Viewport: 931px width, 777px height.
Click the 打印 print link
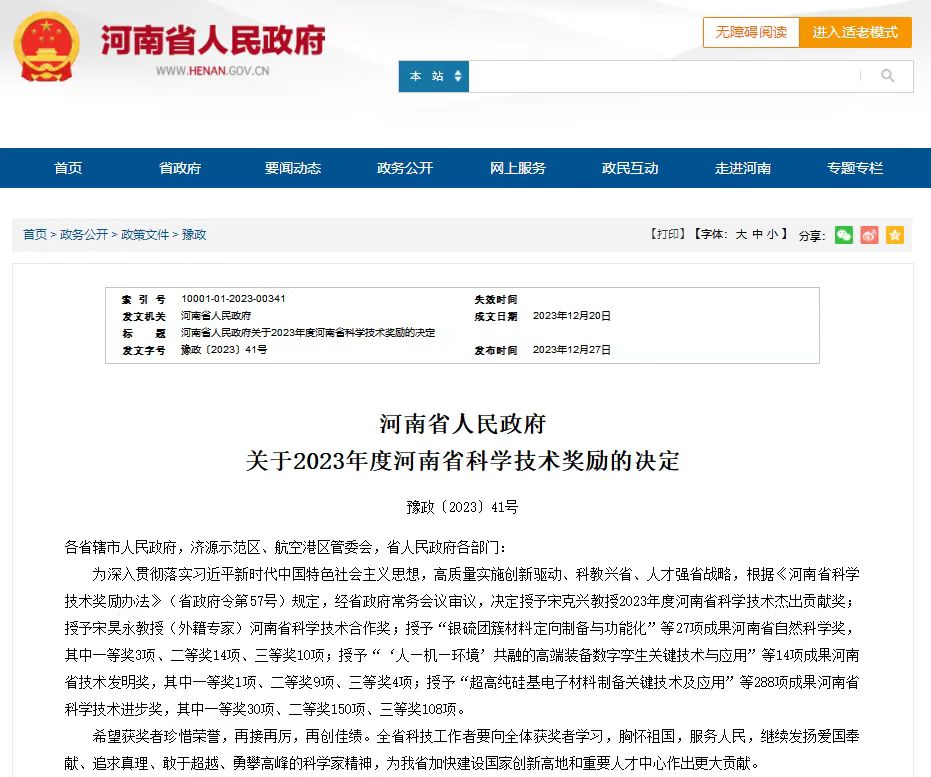point(668,234)
